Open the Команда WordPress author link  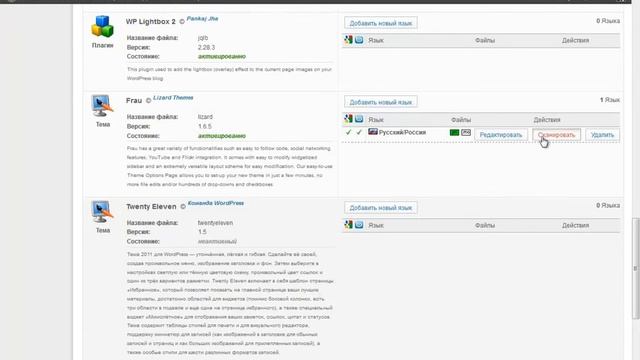point(216,203)
